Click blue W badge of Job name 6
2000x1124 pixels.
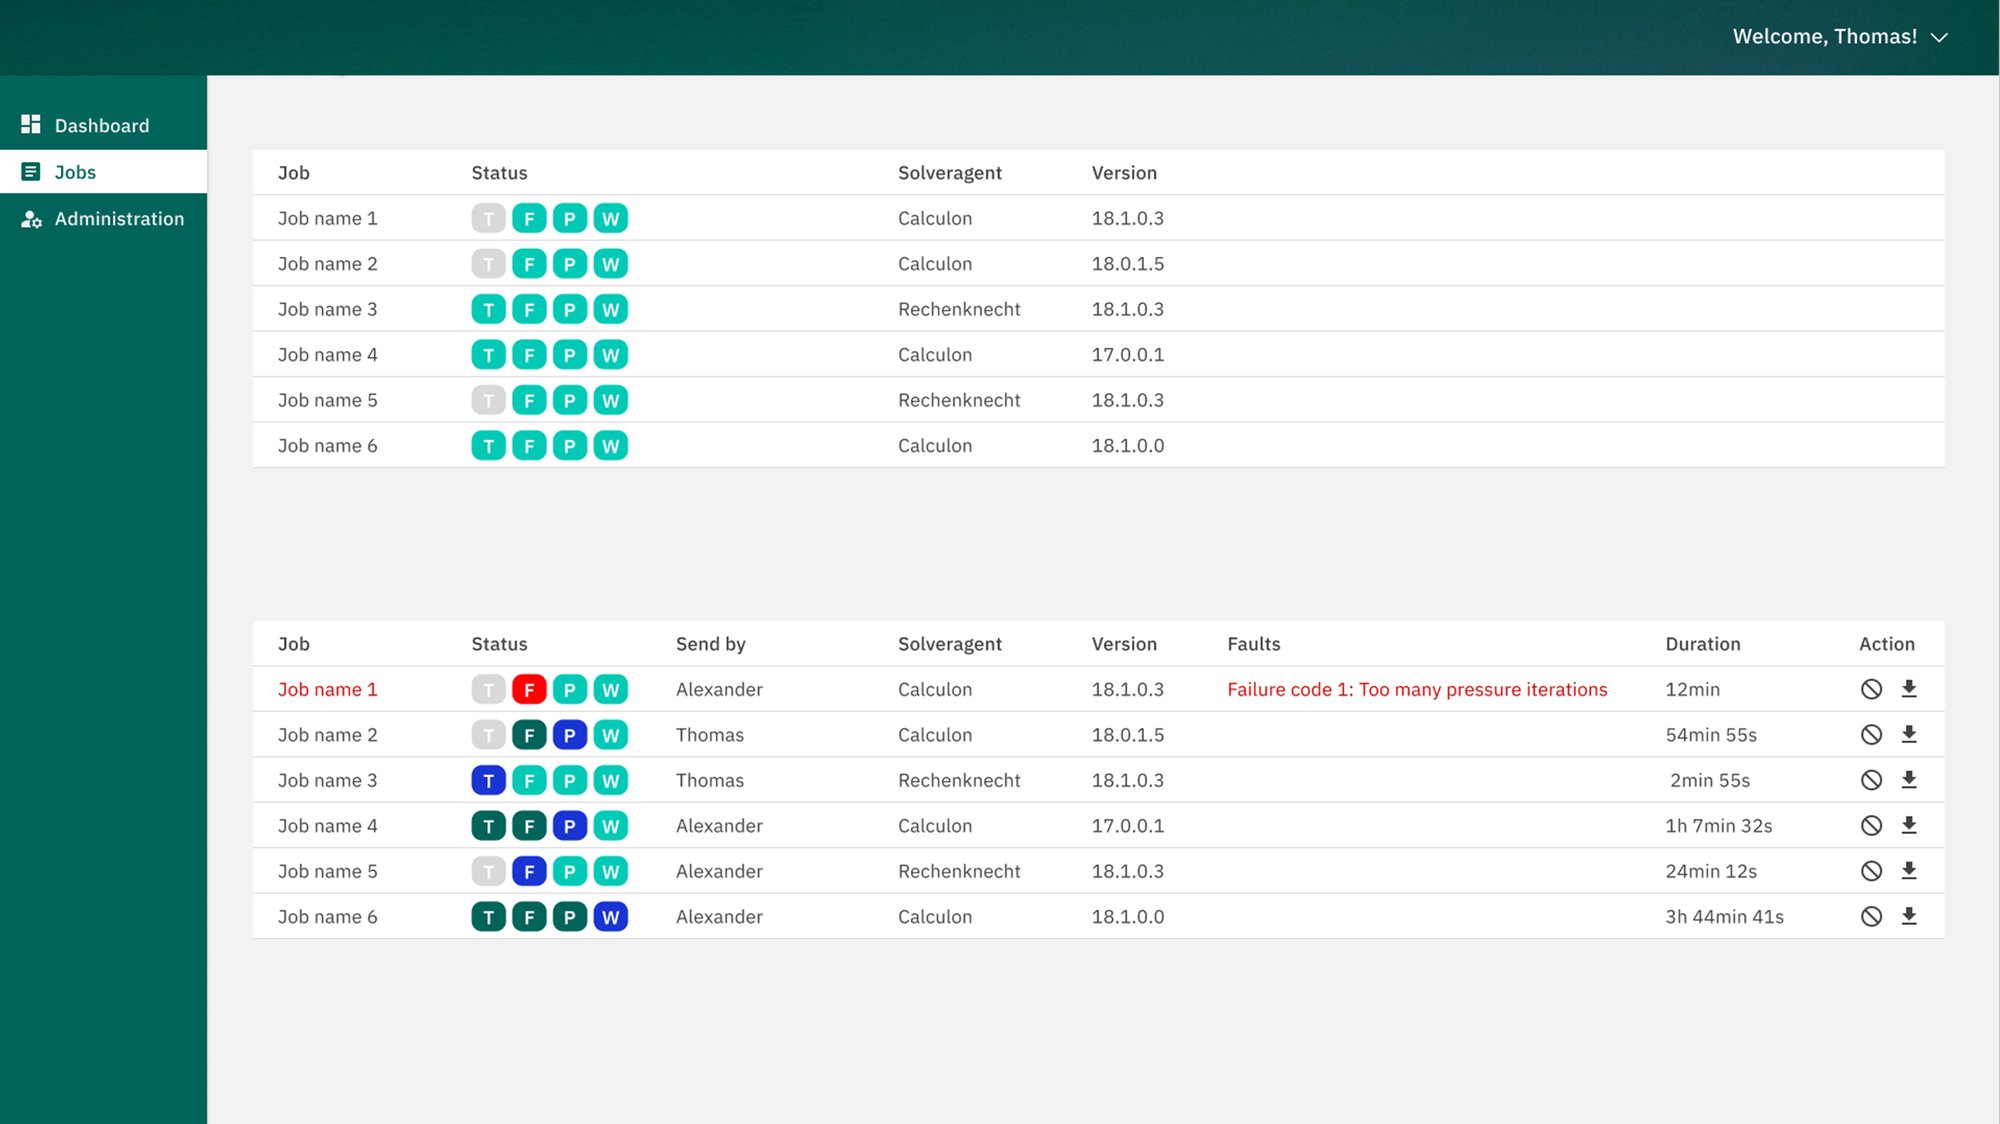(610, 917)
